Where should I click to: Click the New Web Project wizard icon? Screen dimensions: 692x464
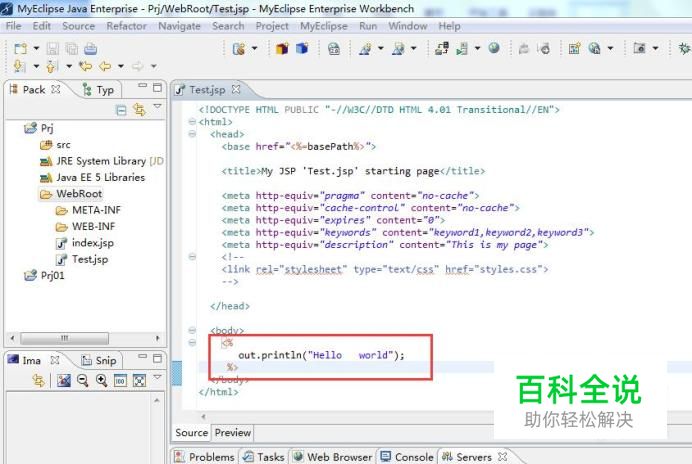238,48
